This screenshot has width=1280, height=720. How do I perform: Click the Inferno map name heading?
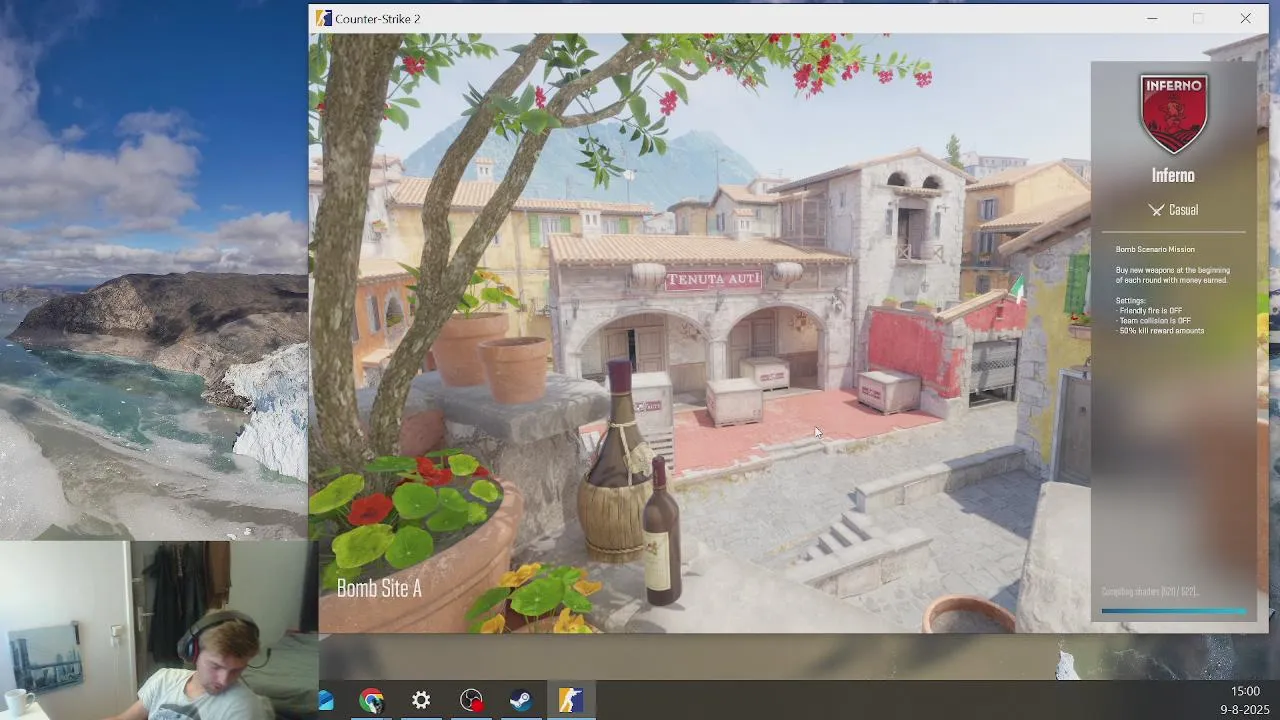tap(1173, 176)
